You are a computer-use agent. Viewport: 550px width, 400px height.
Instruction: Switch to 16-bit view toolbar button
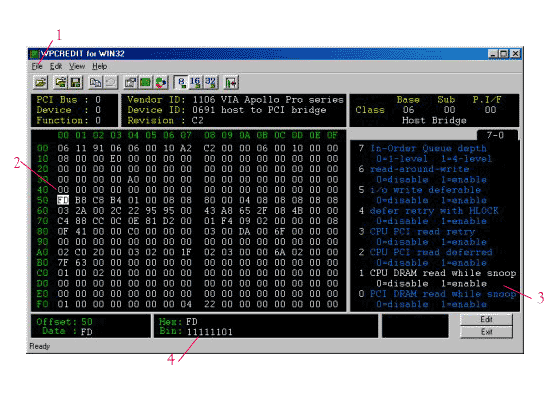pos(195,83)
